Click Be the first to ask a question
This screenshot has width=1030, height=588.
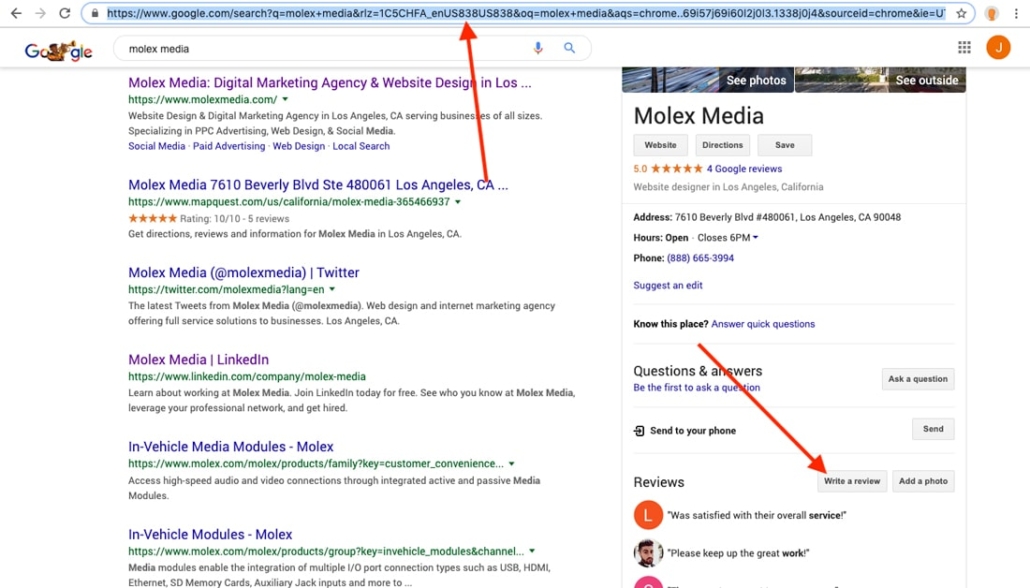[696, 388]
